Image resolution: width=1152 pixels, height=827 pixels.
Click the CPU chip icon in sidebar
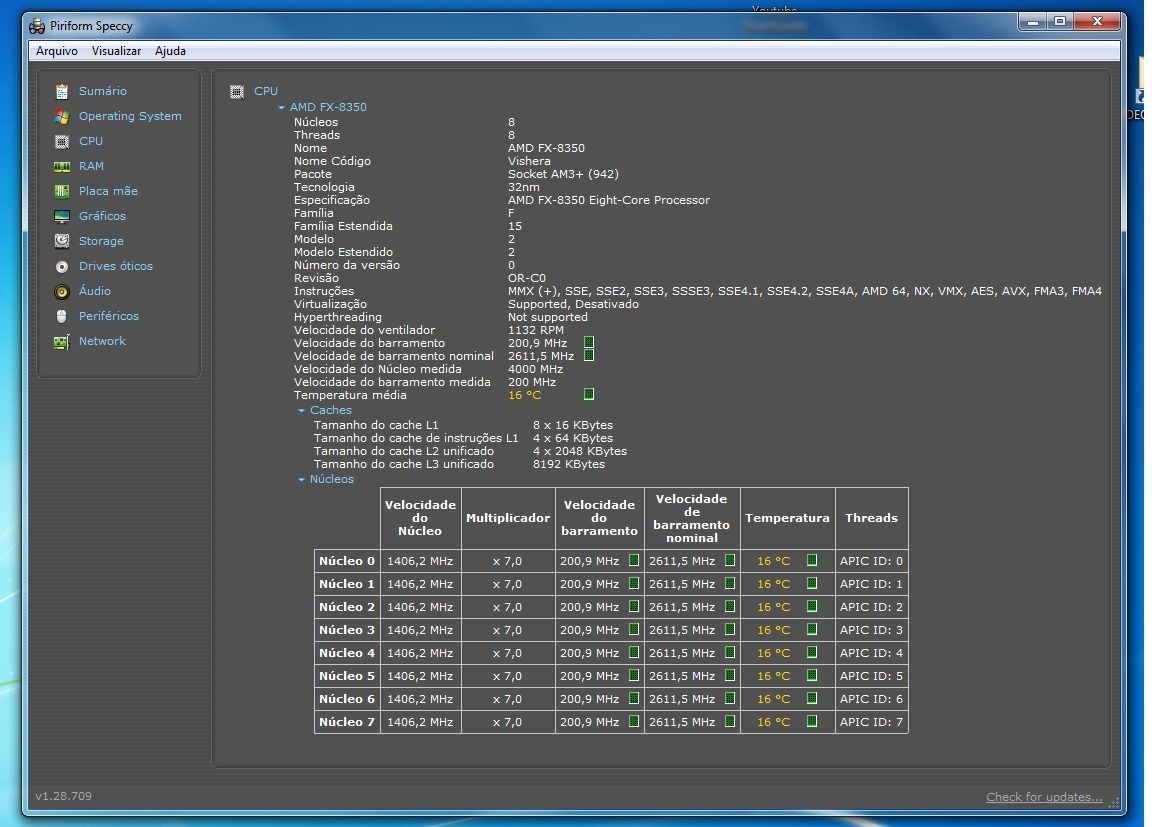pyautogui.click(x=62, y=141)
